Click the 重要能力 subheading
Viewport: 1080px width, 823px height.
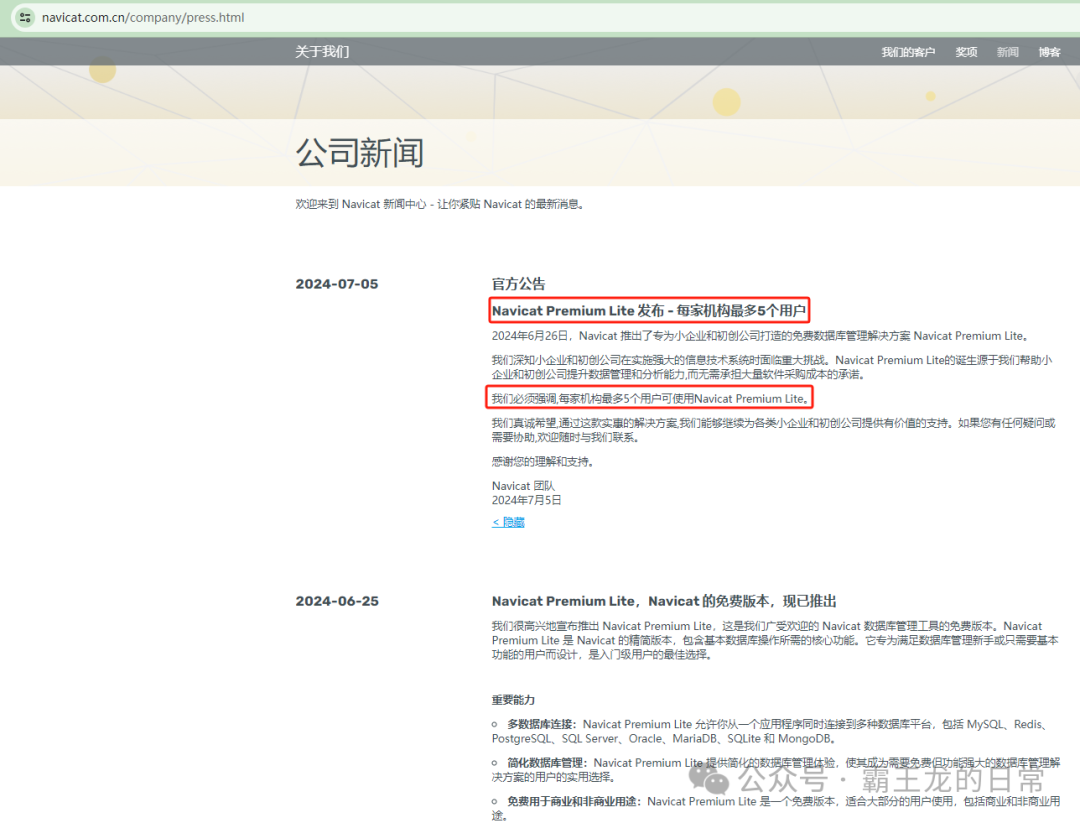[513, 700]
